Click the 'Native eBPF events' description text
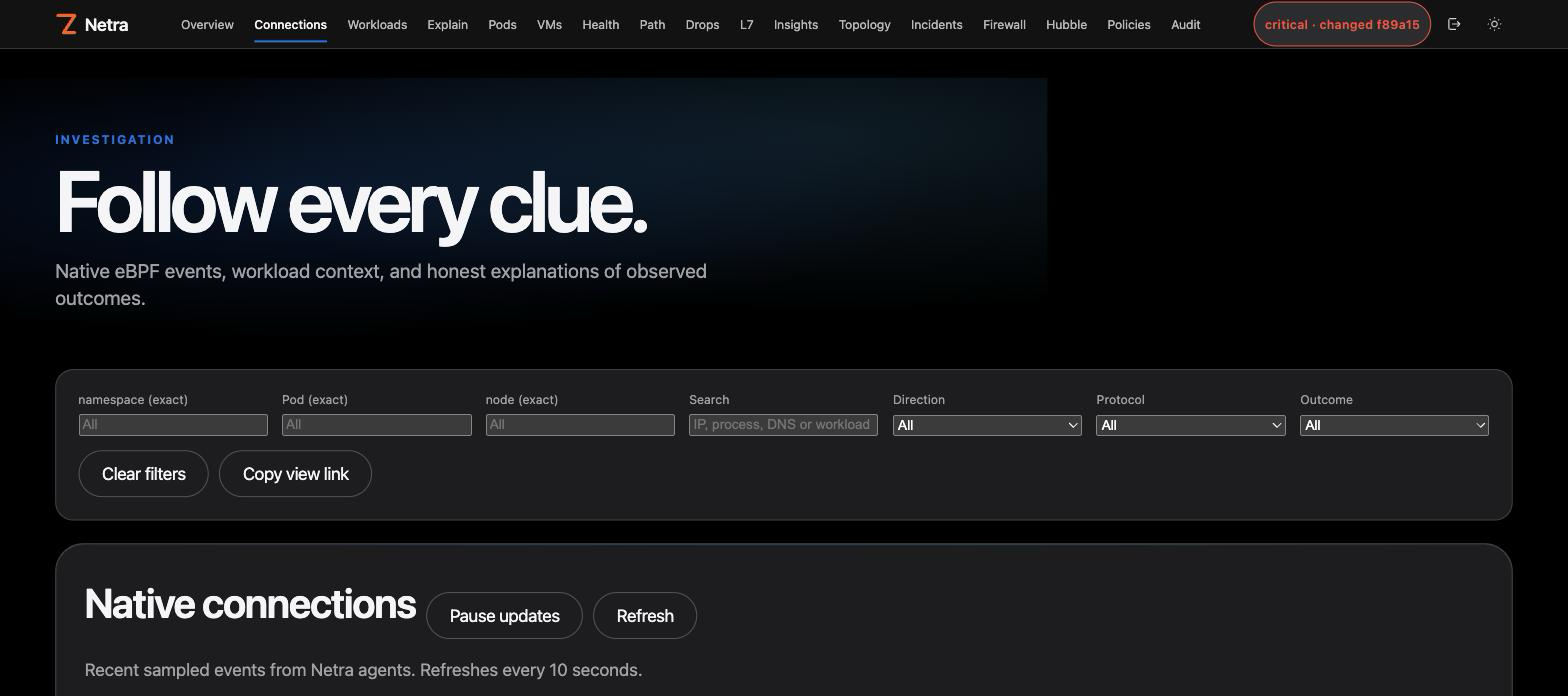Image resolution: width=1568 pixels, height=696 pixels. tap(381, 285)
